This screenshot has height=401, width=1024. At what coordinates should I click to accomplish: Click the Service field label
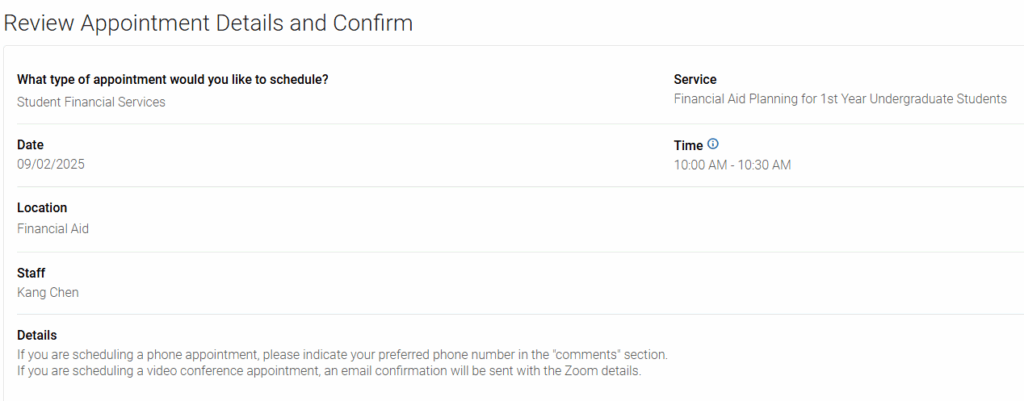(695, 79)
